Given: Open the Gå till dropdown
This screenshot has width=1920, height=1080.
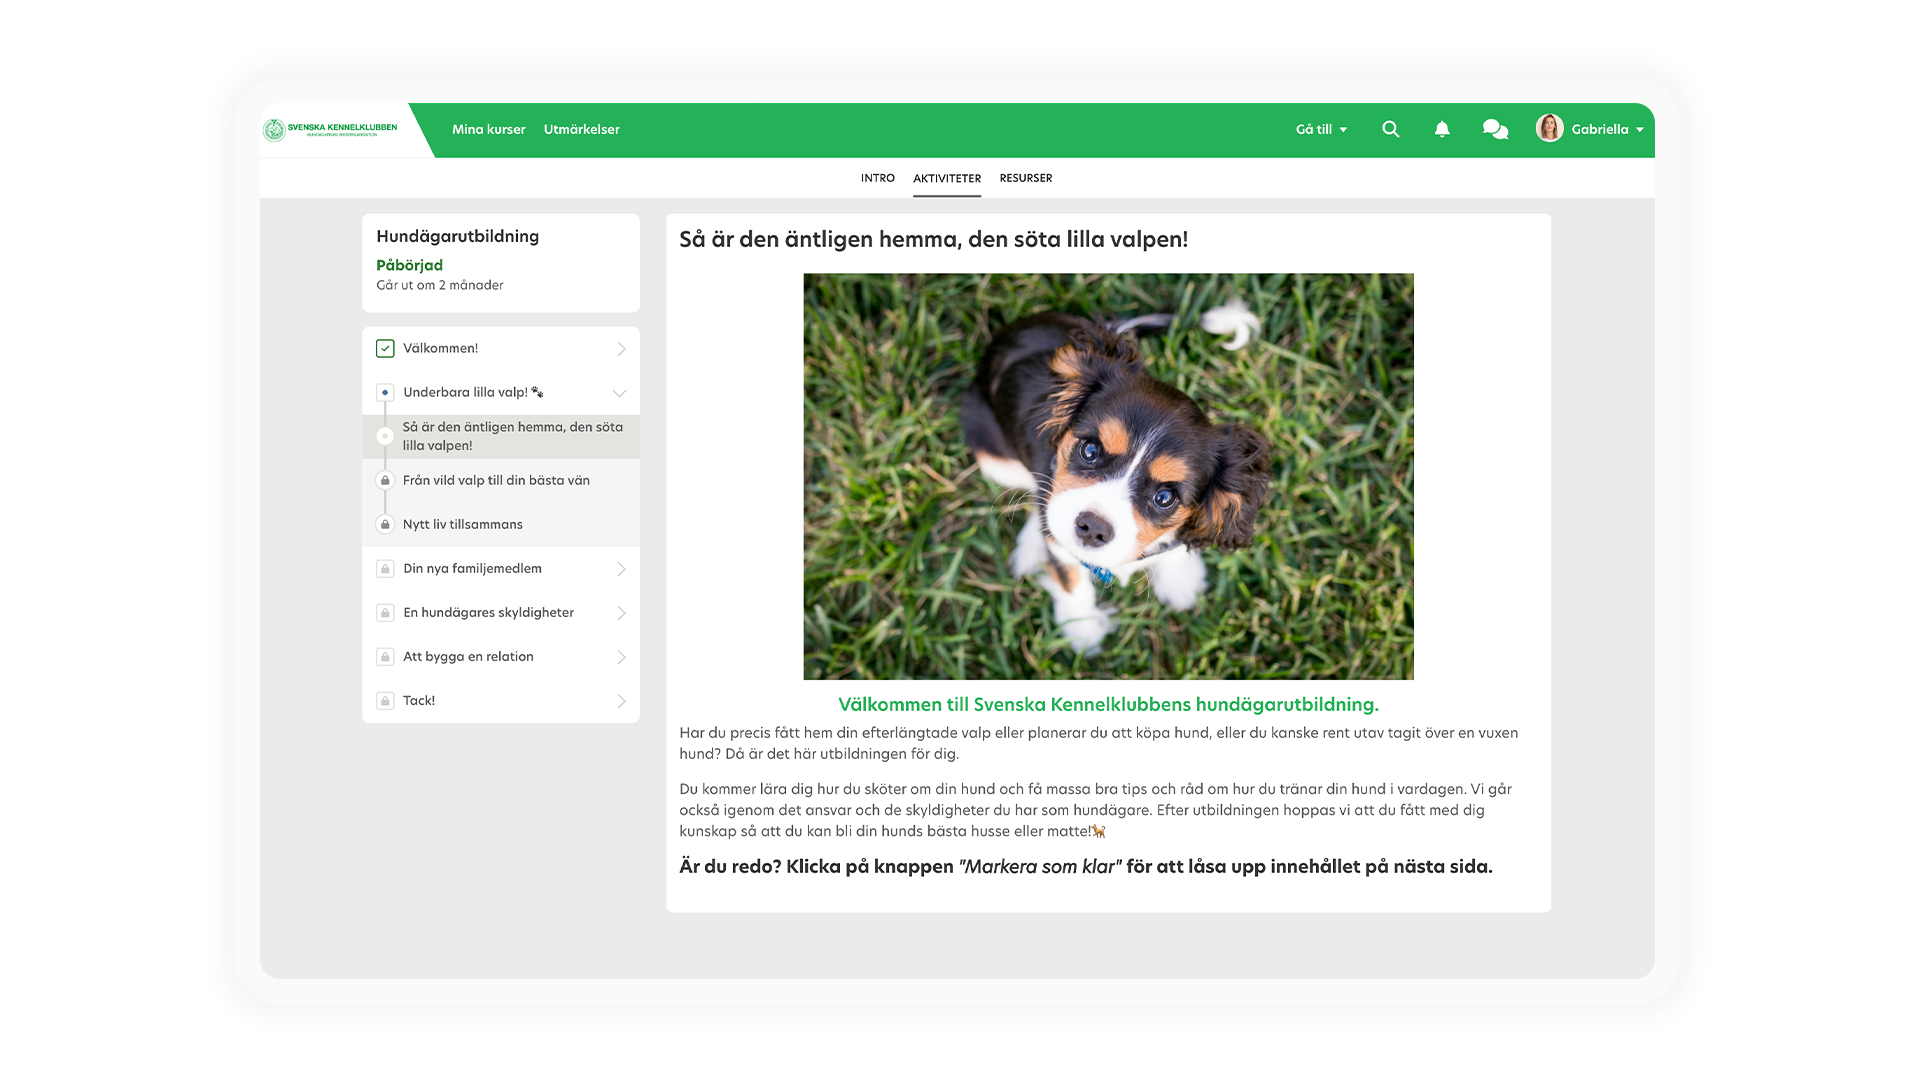Looking at the screenshot, I should (1321, 129).
